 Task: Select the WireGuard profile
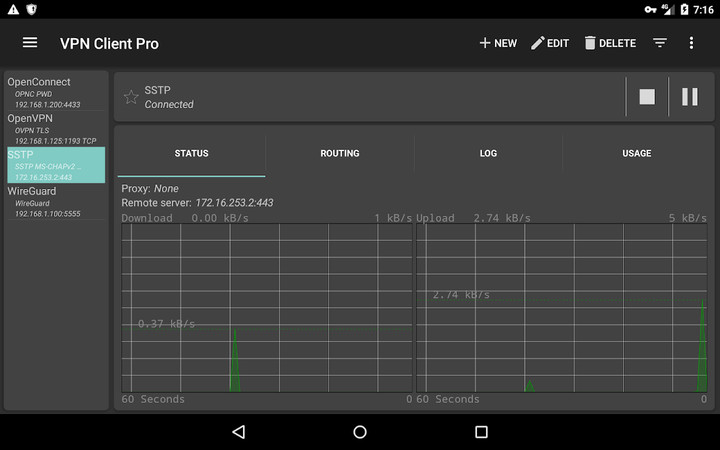(56, 202)
